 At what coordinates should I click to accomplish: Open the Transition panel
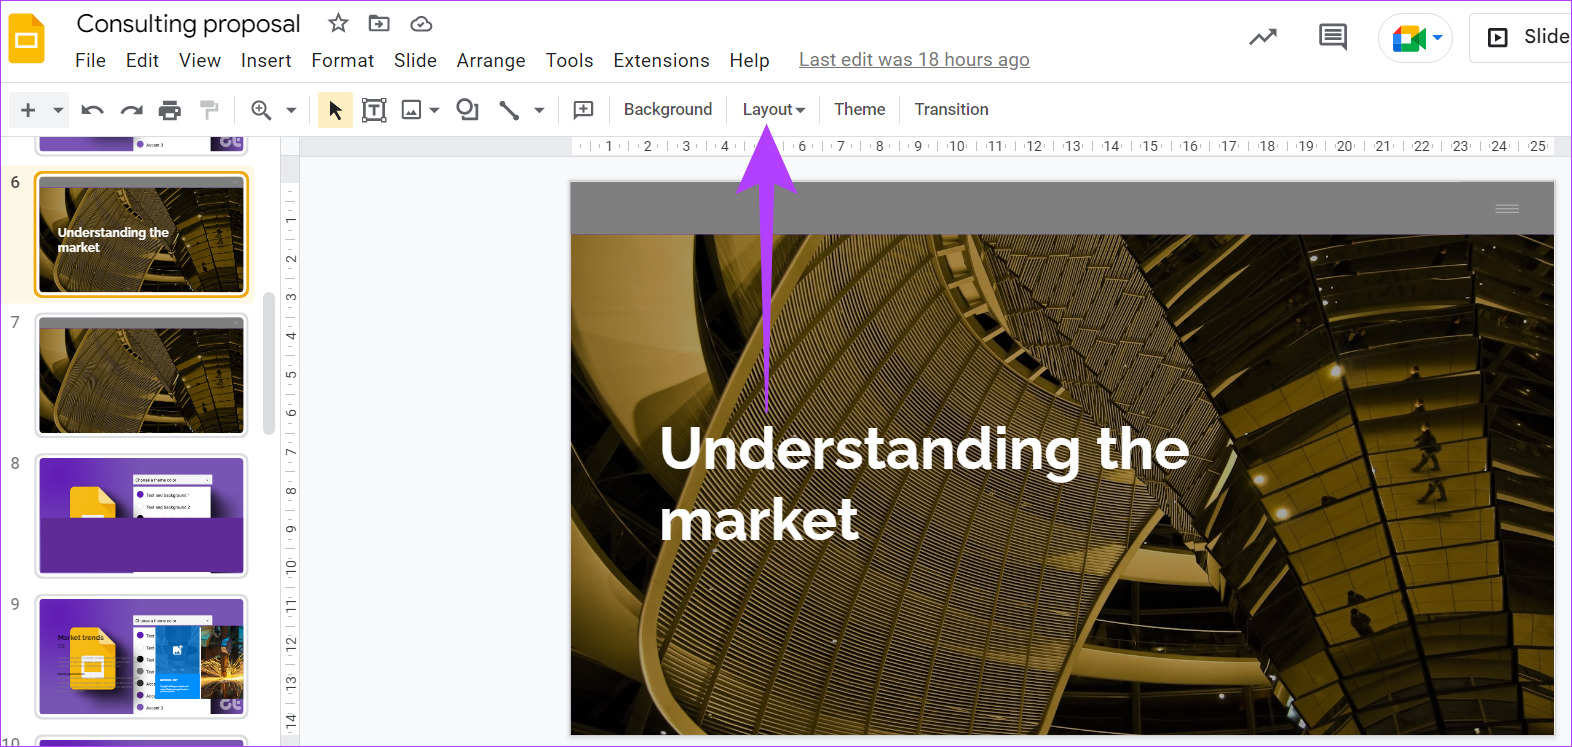951,109
